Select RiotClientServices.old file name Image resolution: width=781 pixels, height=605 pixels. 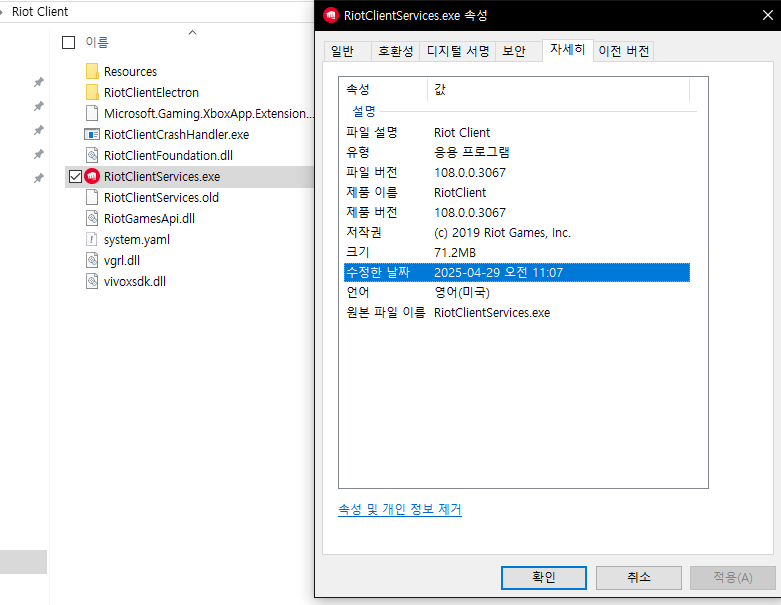(161, 198)
